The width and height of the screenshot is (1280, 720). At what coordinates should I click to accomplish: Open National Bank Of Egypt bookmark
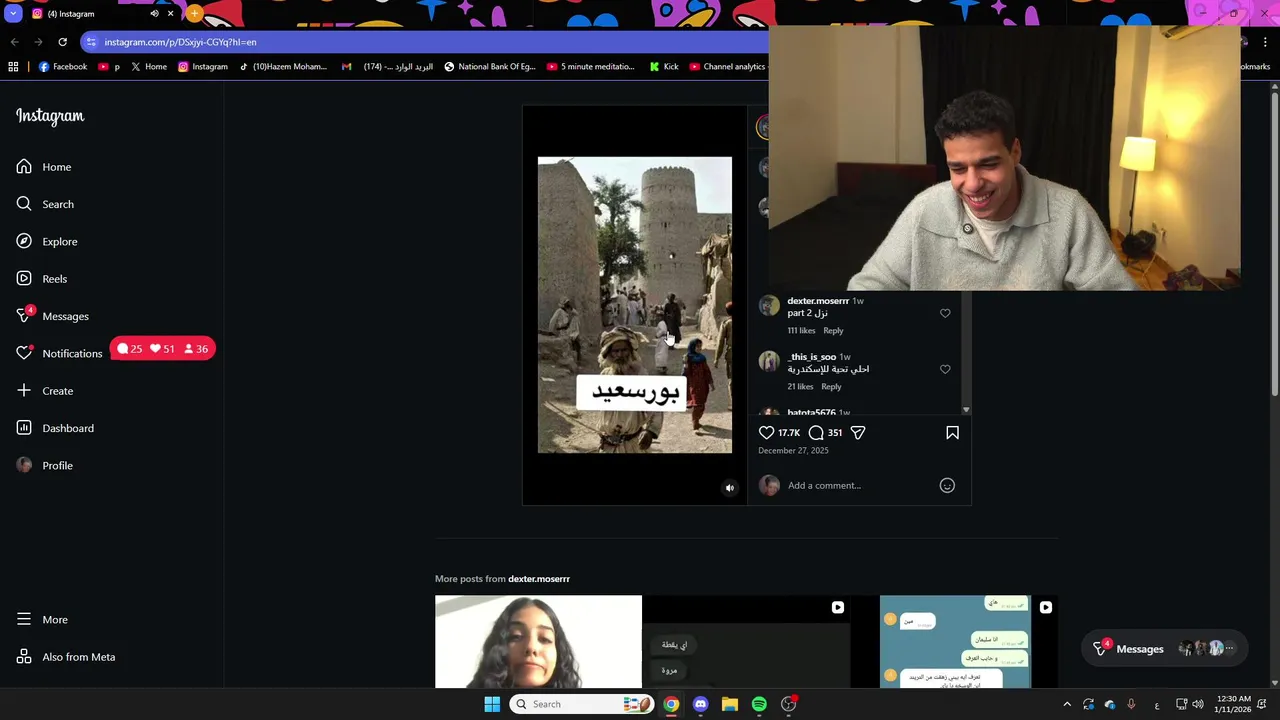tap(490, 67)
